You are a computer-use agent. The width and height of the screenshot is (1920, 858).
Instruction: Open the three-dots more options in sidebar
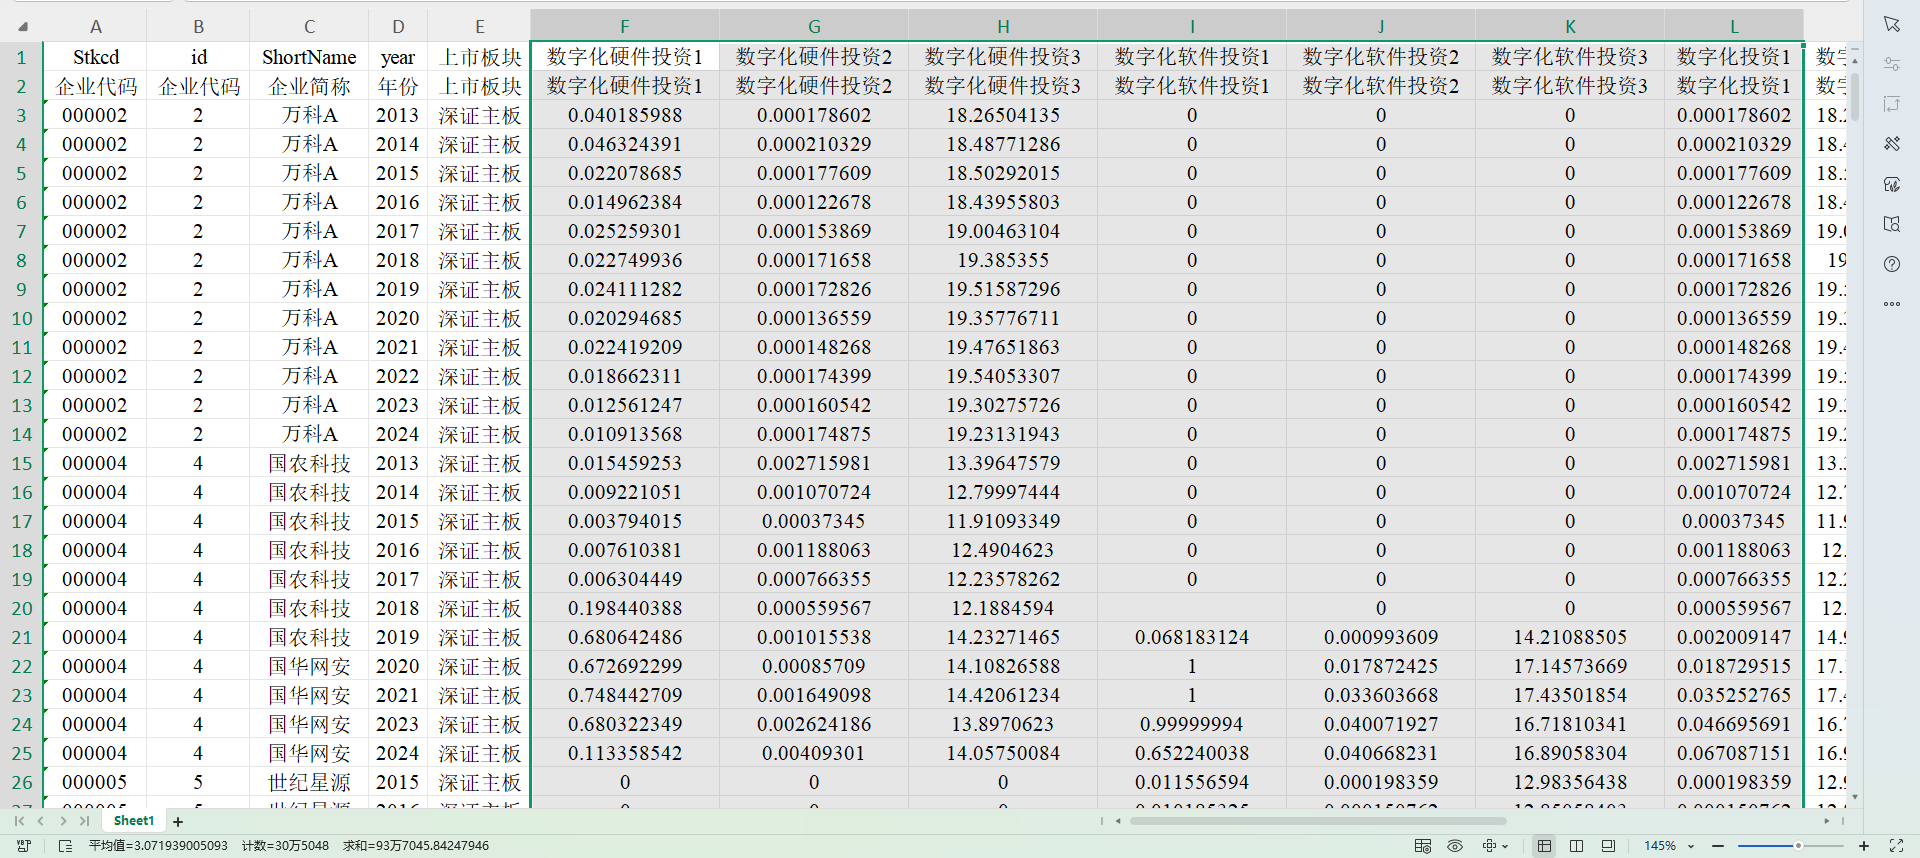pyautogui.click(x=1891, y=304)
